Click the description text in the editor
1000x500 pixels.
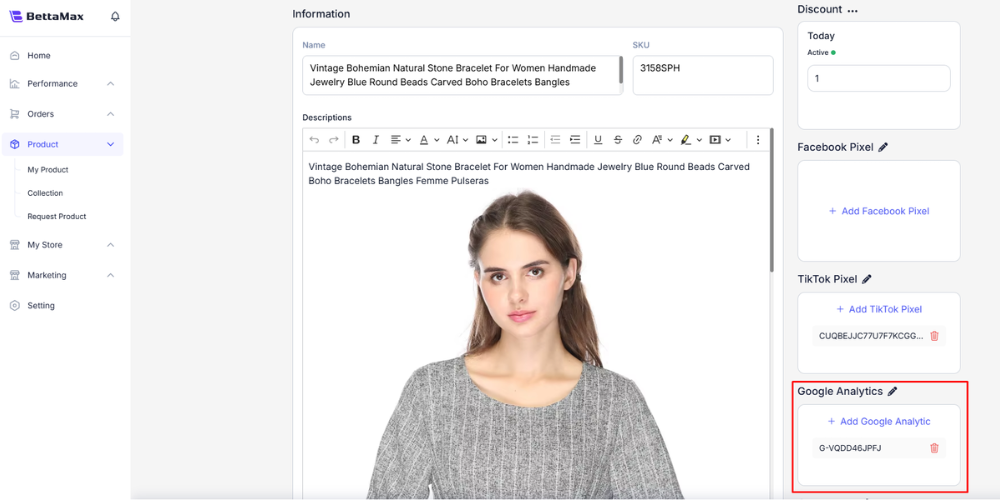tap(529, 174)
